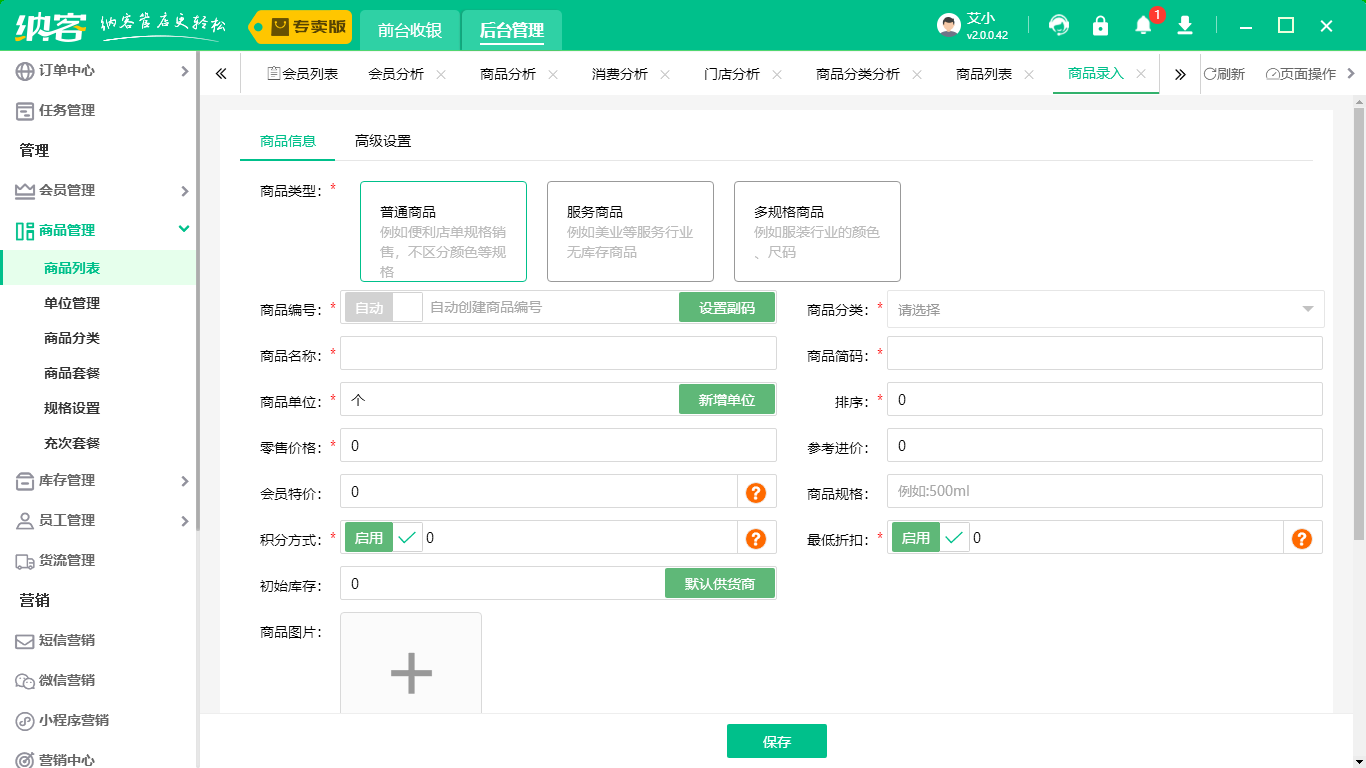Click the 新增单位 button
The image size is (1366, 768).
coord(726,400)
